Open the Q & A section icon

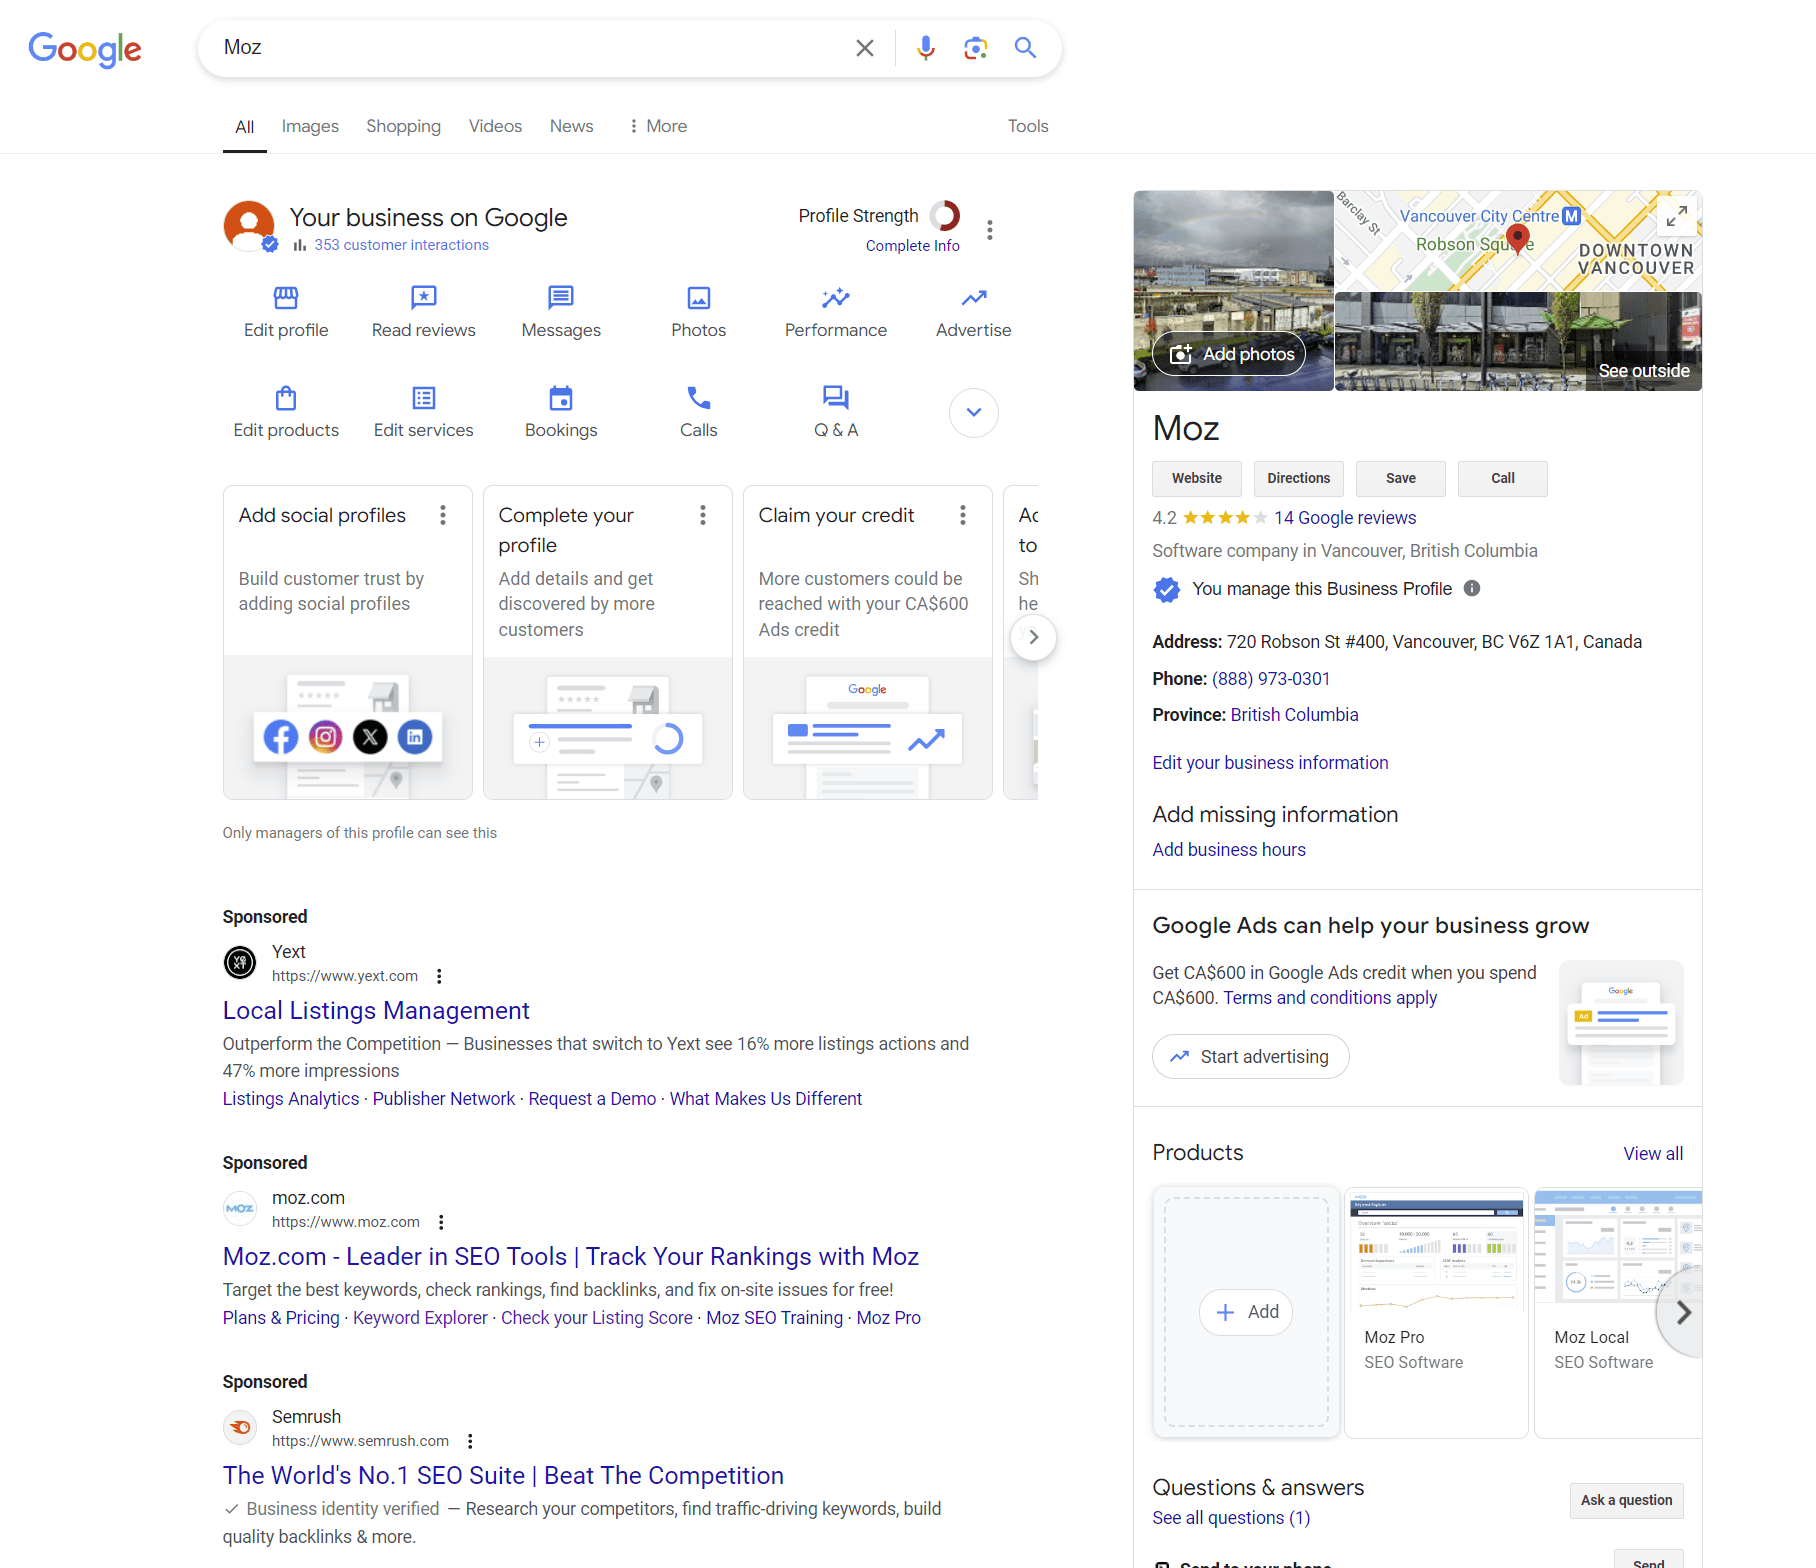click(835, 398)
